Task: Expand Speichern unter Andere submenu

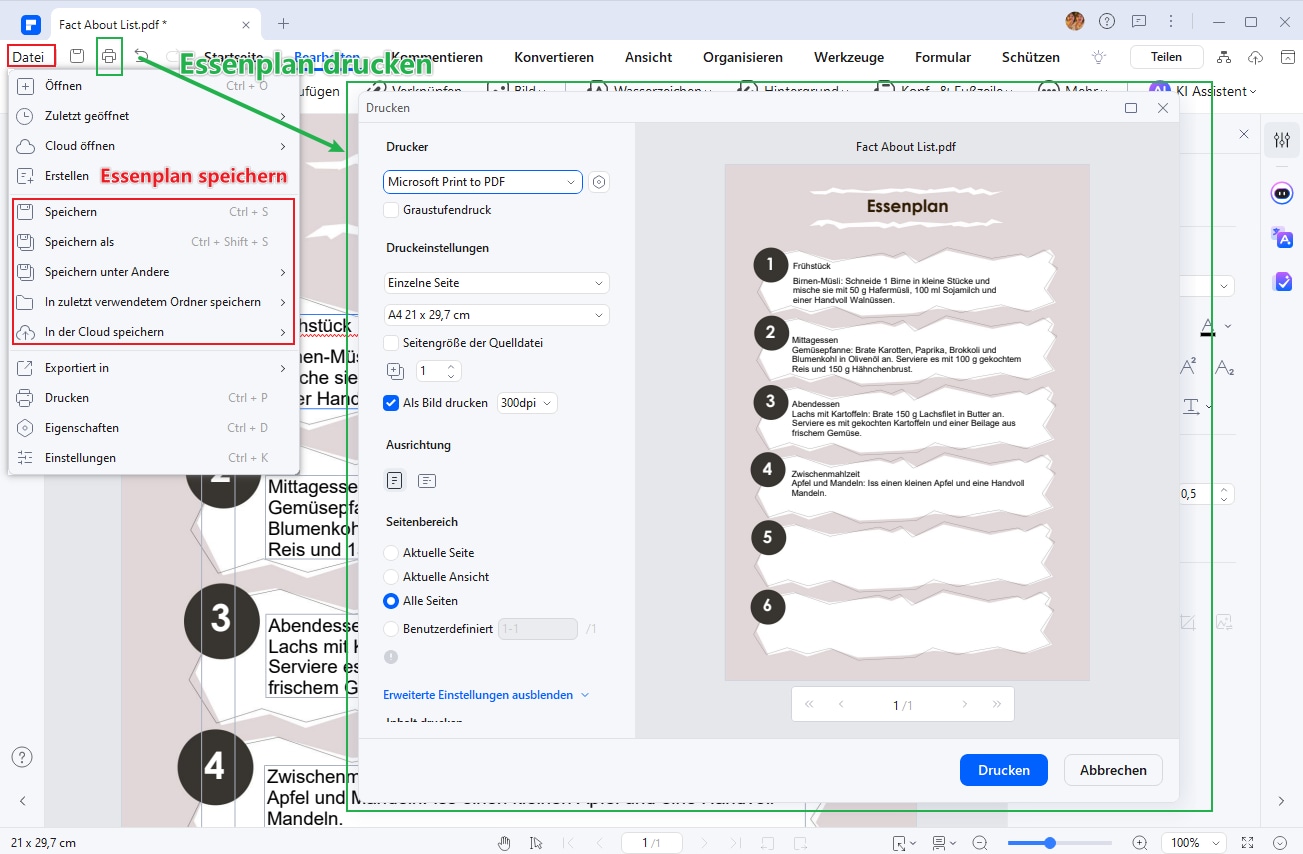Action: click(x=153, y=272)
